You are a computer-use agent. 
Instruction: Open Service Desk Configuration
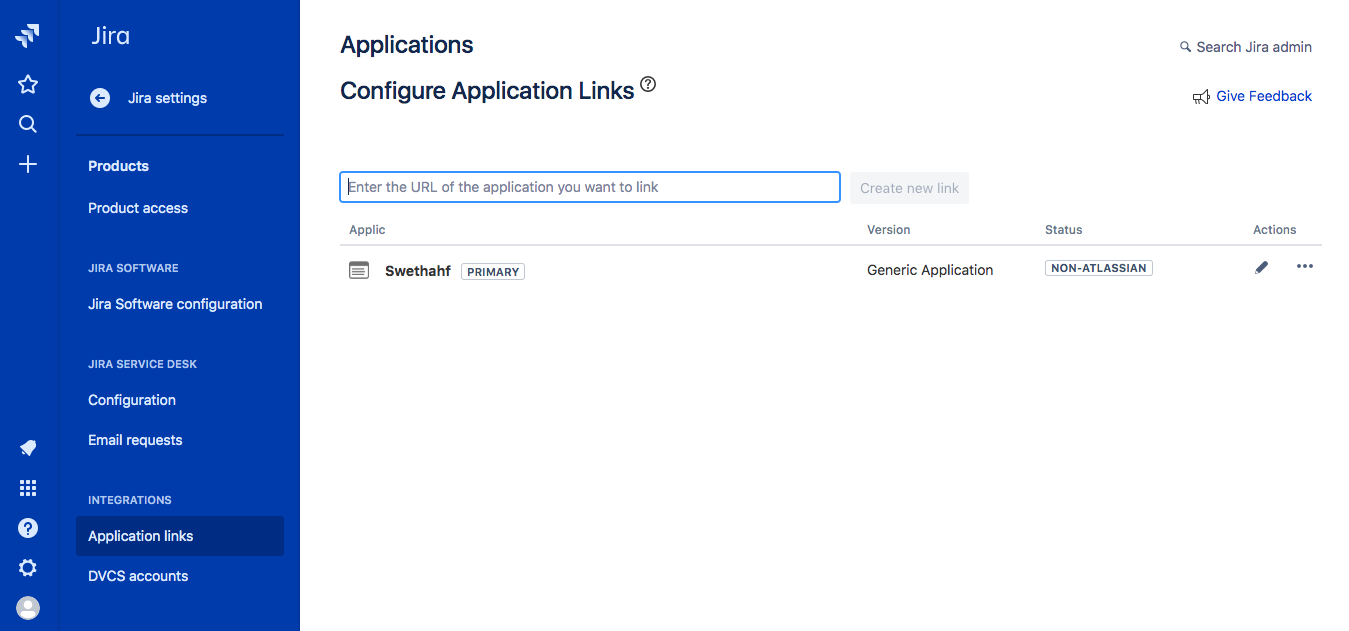click(x=132, y=400)
